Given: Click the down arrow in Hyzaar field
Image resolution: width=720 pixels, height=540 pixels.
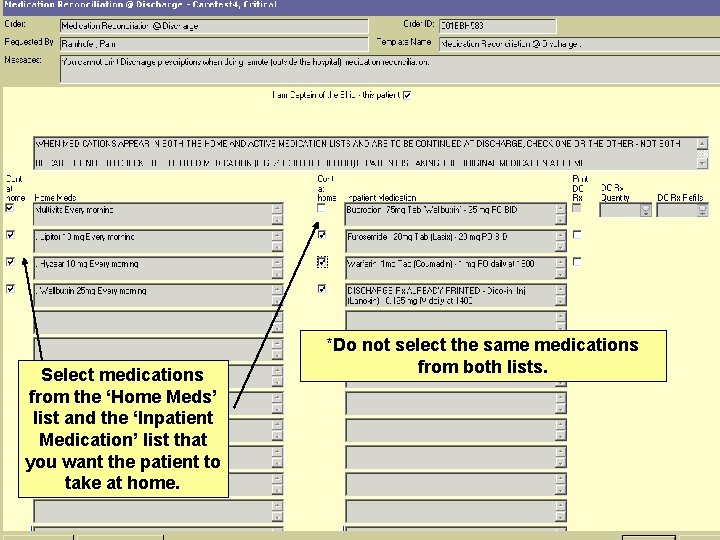Looking at the screenshot, I should pos(277,274).
